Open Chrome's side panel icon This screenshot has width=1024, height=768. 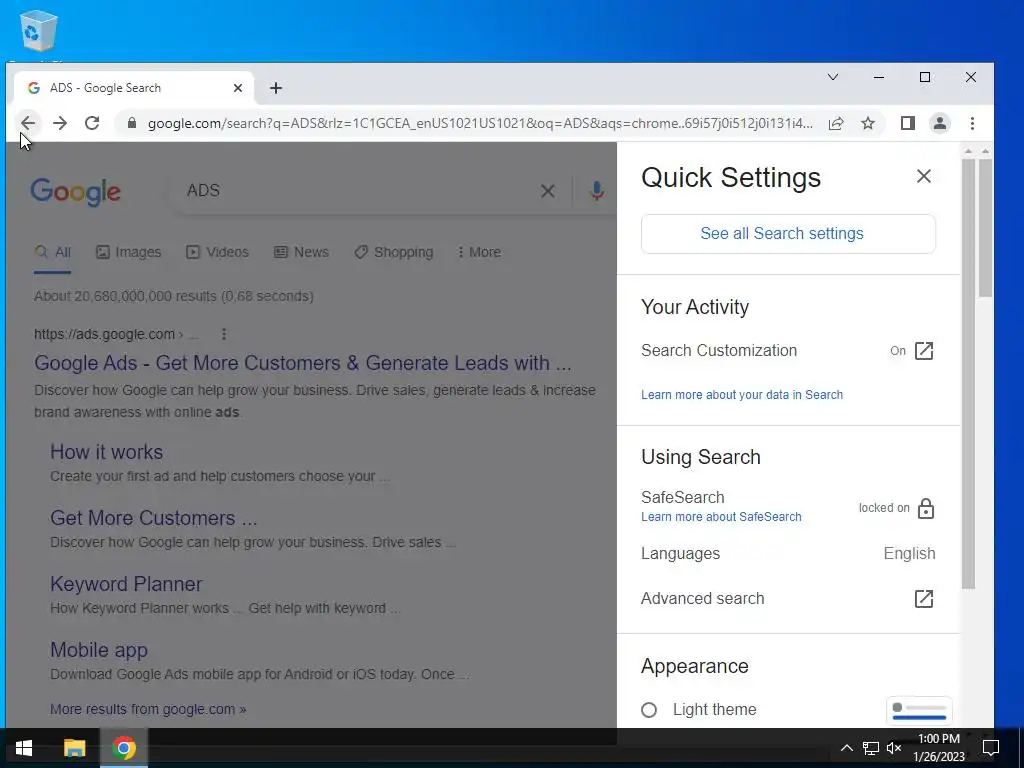click(908, 123)
